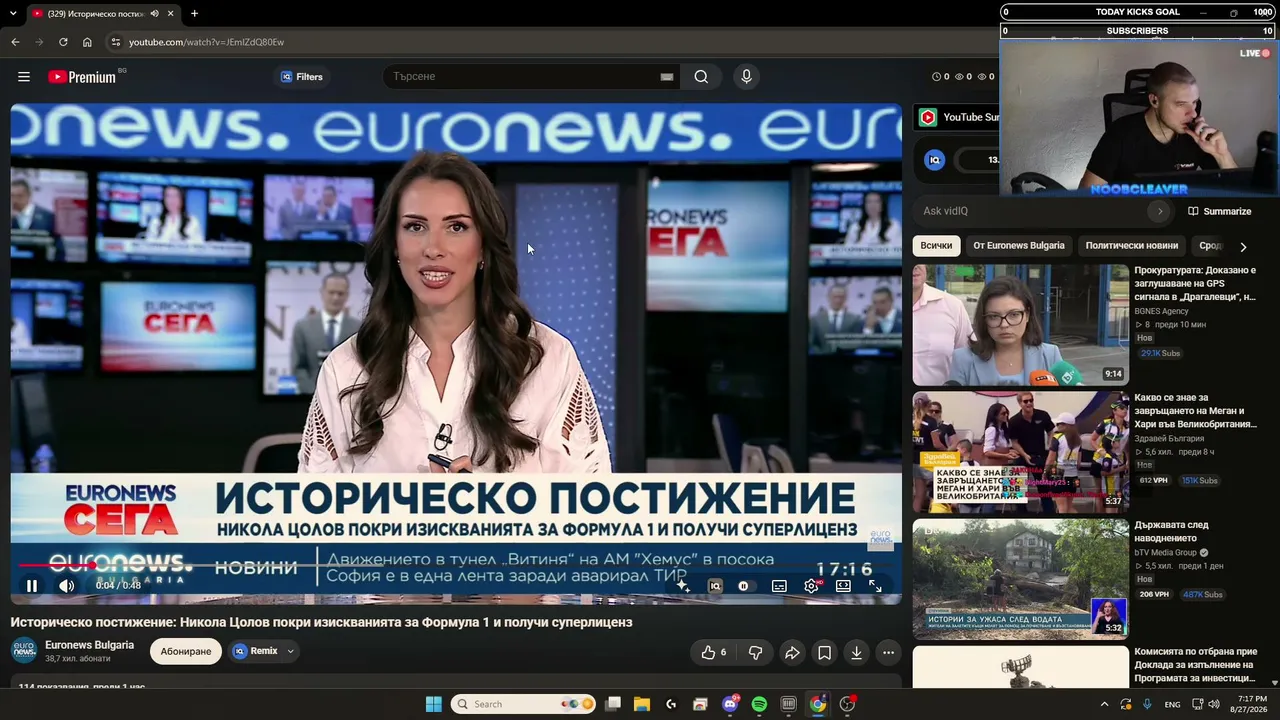Screen dimensions: 1280x720
Task: Show hidden system tray icons
Action: [x=1104, y=704]
